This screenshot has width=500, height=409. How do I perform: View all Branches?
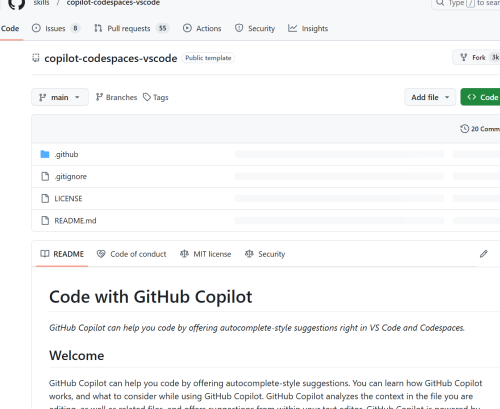coord(116,97)
